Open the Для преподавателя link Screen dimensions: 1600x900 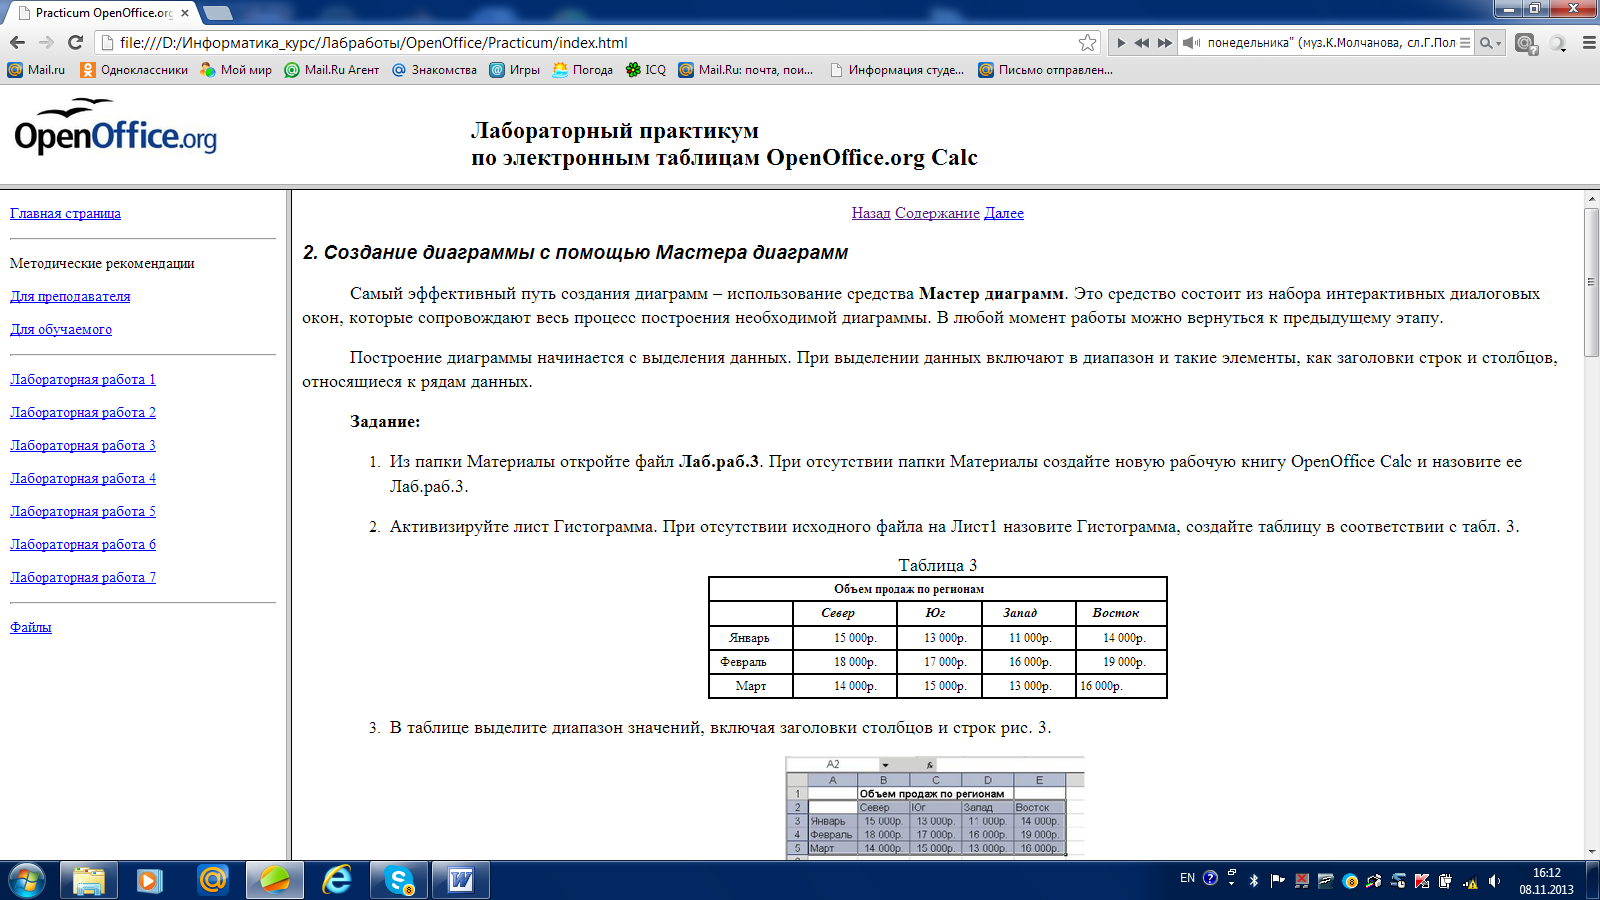pos(70,296)
